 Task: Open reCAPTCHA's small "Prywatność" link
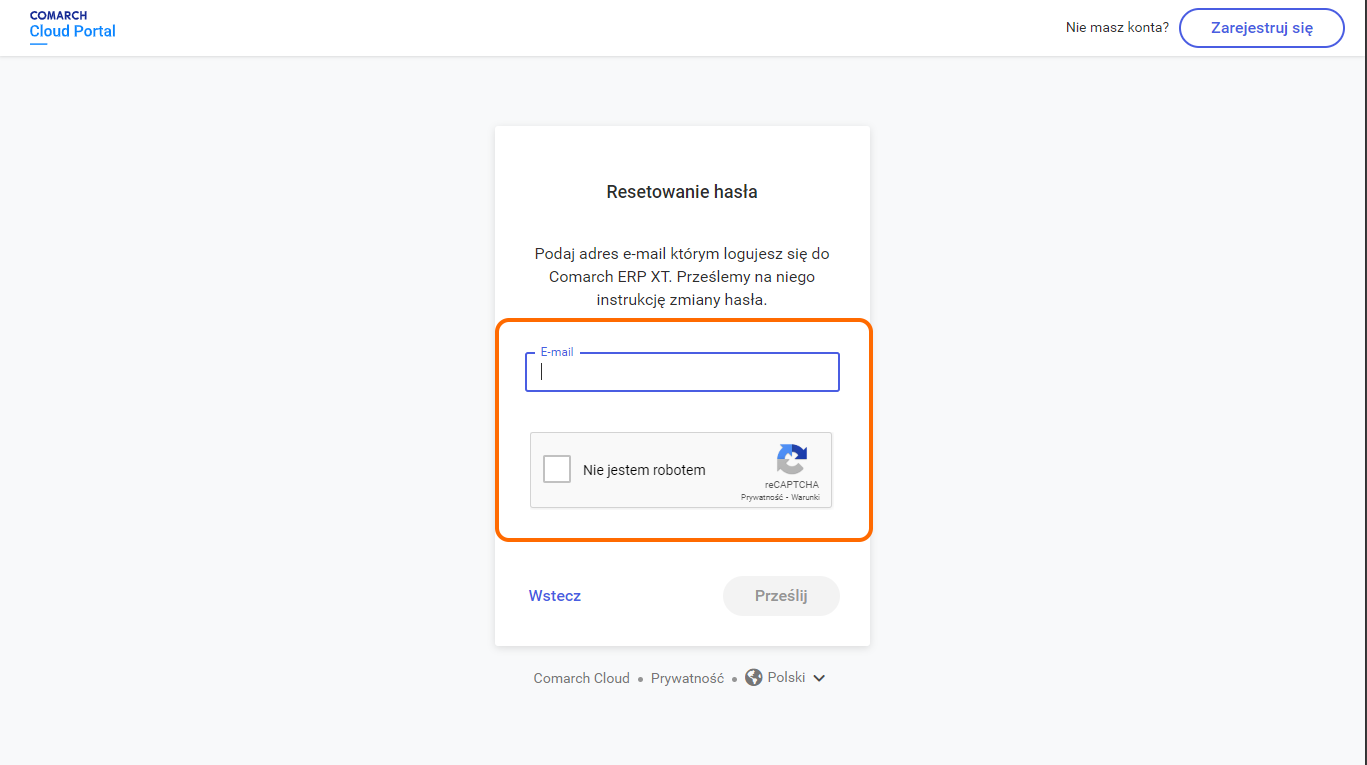762,497
